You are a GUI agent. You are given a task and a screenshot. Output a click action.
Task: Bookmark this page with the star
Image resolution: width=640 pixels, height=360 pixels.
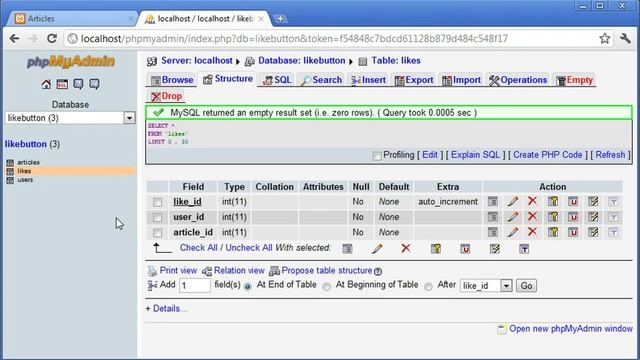[x=604, y=39]
